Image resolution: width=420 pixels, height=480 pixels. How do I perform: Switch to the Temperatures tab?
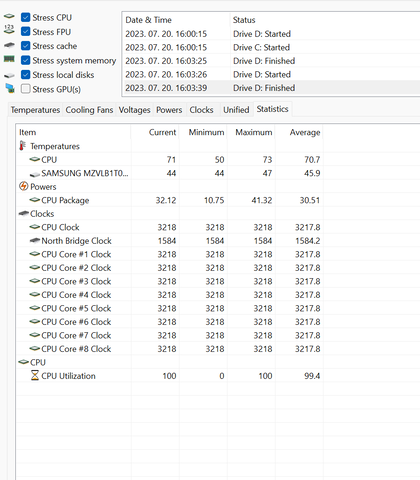[x=35, y=110]
